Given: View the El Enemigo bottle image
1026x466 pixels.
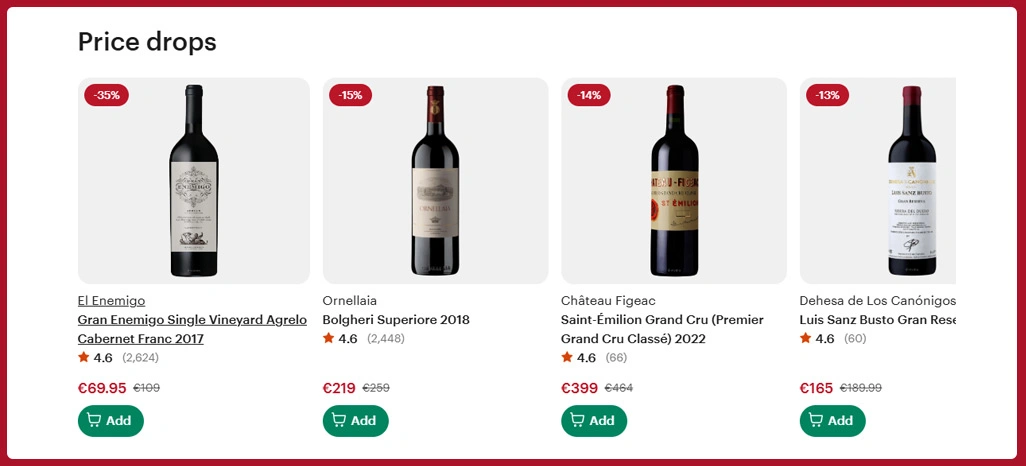Looking at the screenshot, I should [194, 181].
